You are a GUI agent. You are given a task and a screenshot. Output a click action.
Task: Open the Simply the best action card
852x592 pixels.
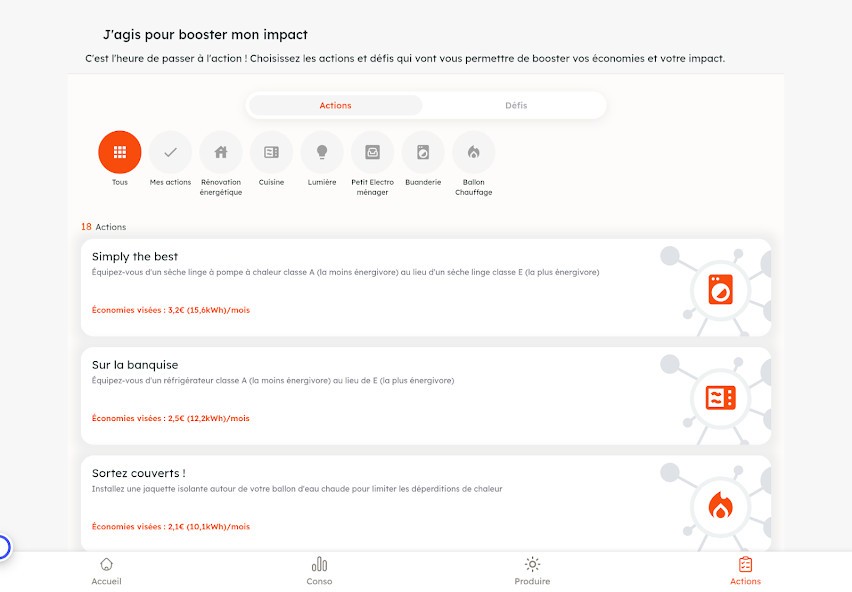click(x=426, y=287)
